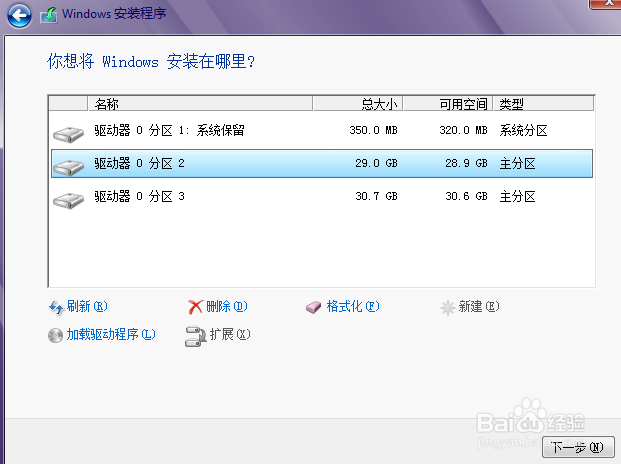Viewport: 621px width, 464px height.
Task: Click 主分区 type in partition 2 row
Action: pyautogui.click(x=517, y=163)
